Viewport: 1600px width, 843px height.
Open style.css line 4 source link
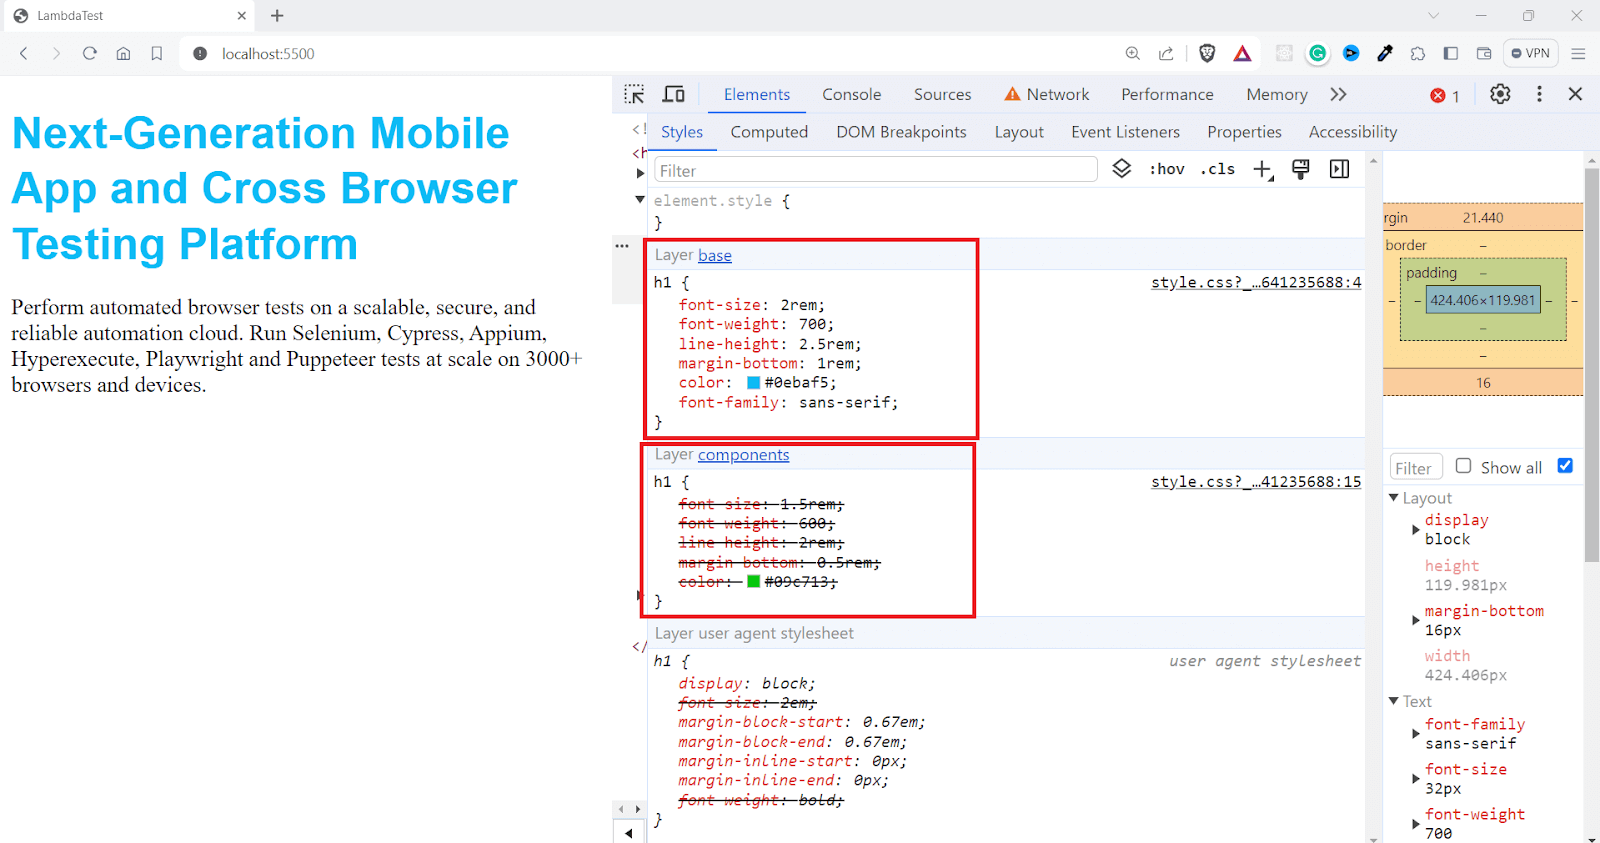1255,283
